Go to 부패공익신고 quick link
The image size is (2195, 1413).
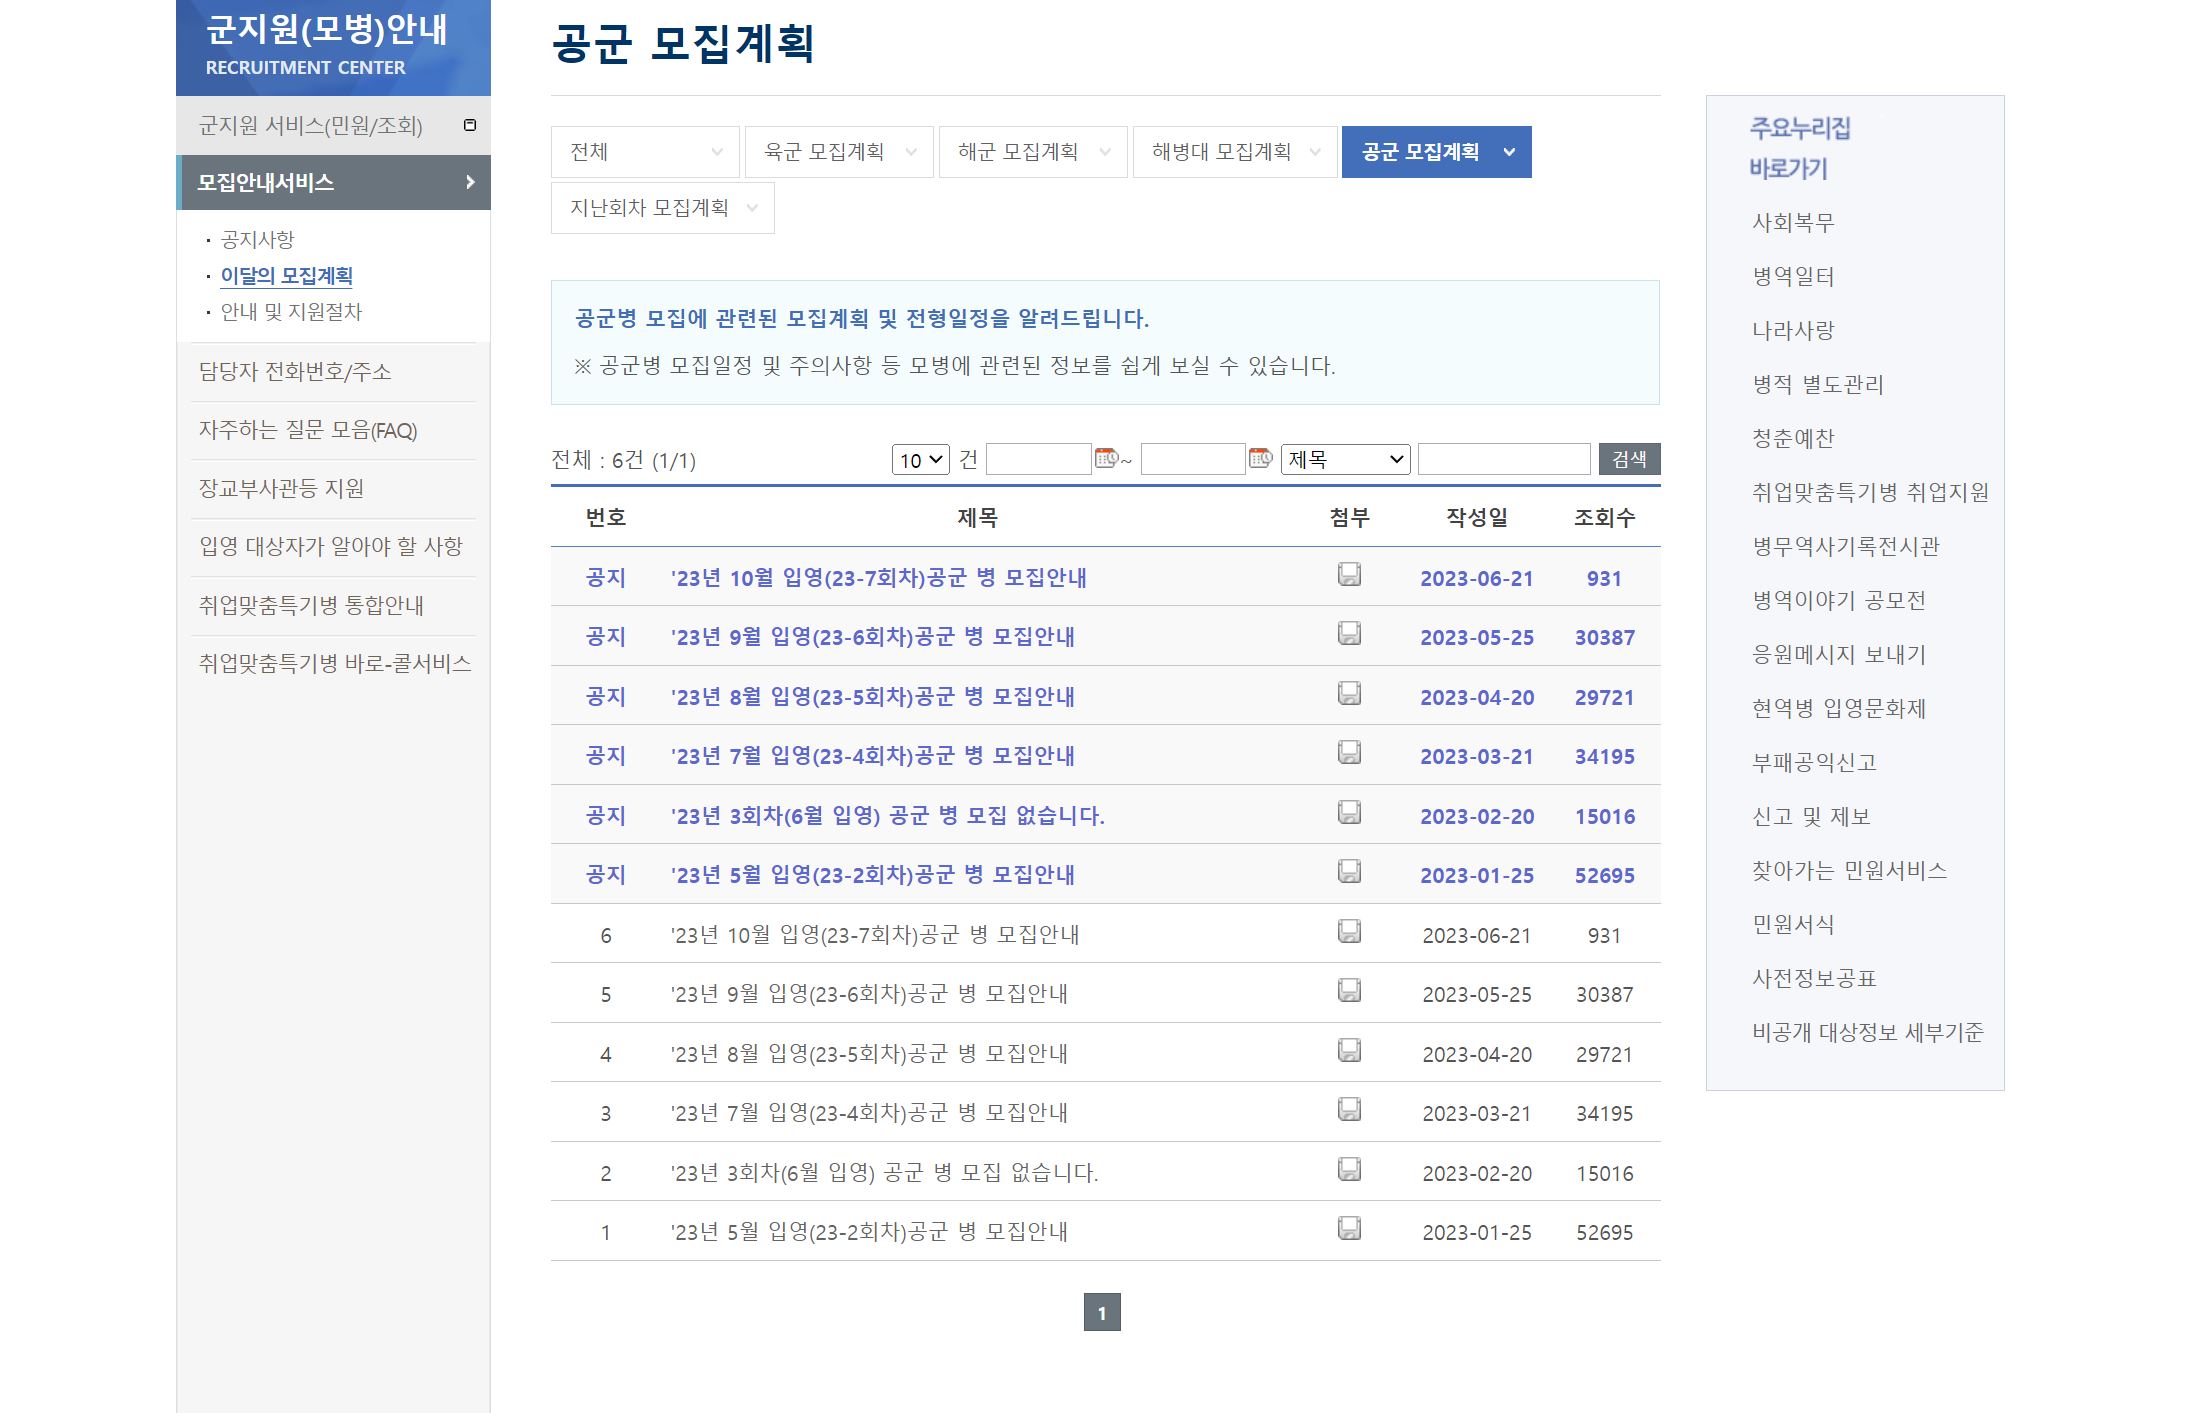click(x=1814, y=763)
